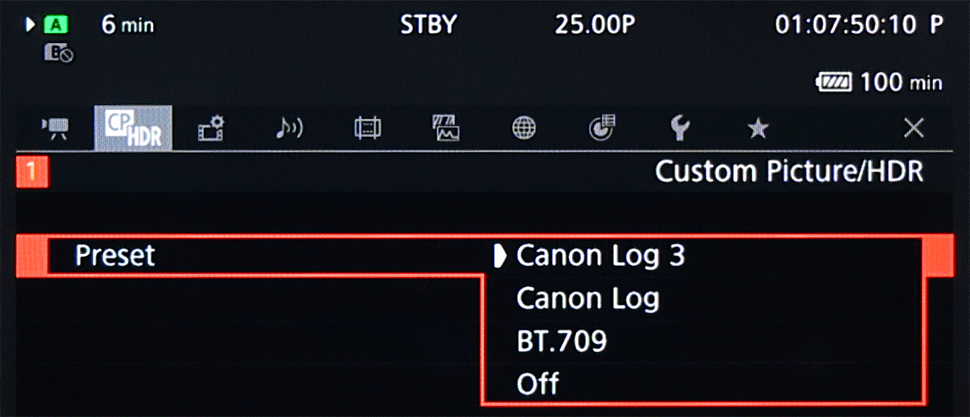
Task: Open the Monitoring Setup frame icon tab
Action: pos(367,128)
